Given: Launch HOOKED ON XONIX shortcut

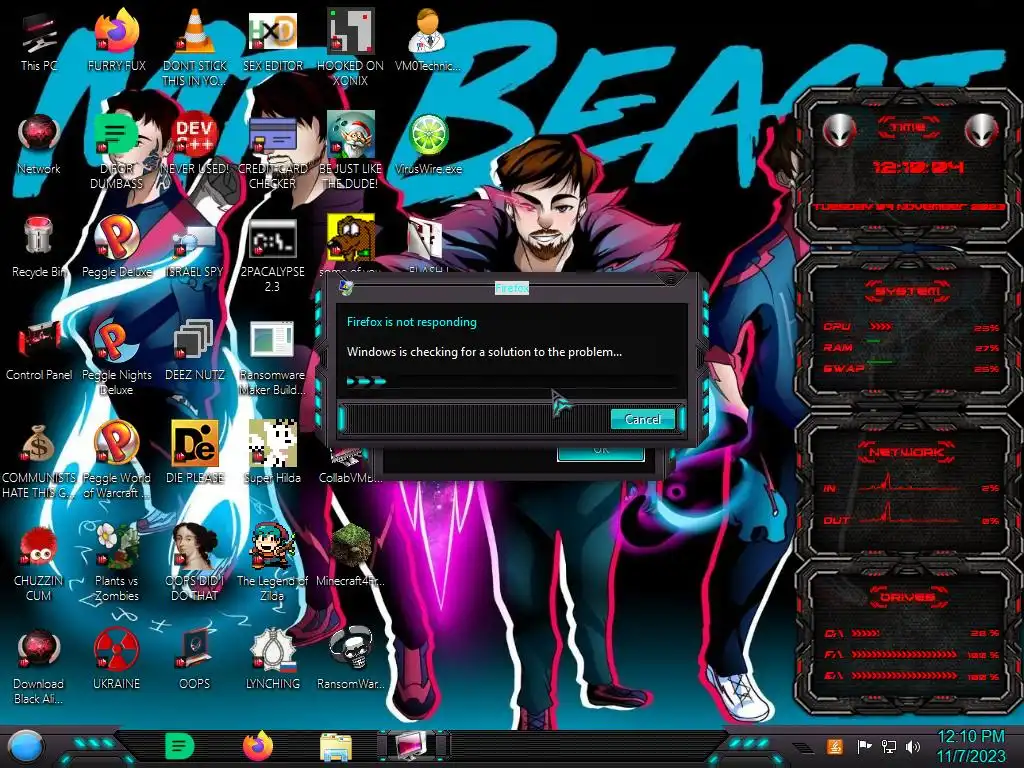Looking at the screenshot, I should [x=350, y=47].
